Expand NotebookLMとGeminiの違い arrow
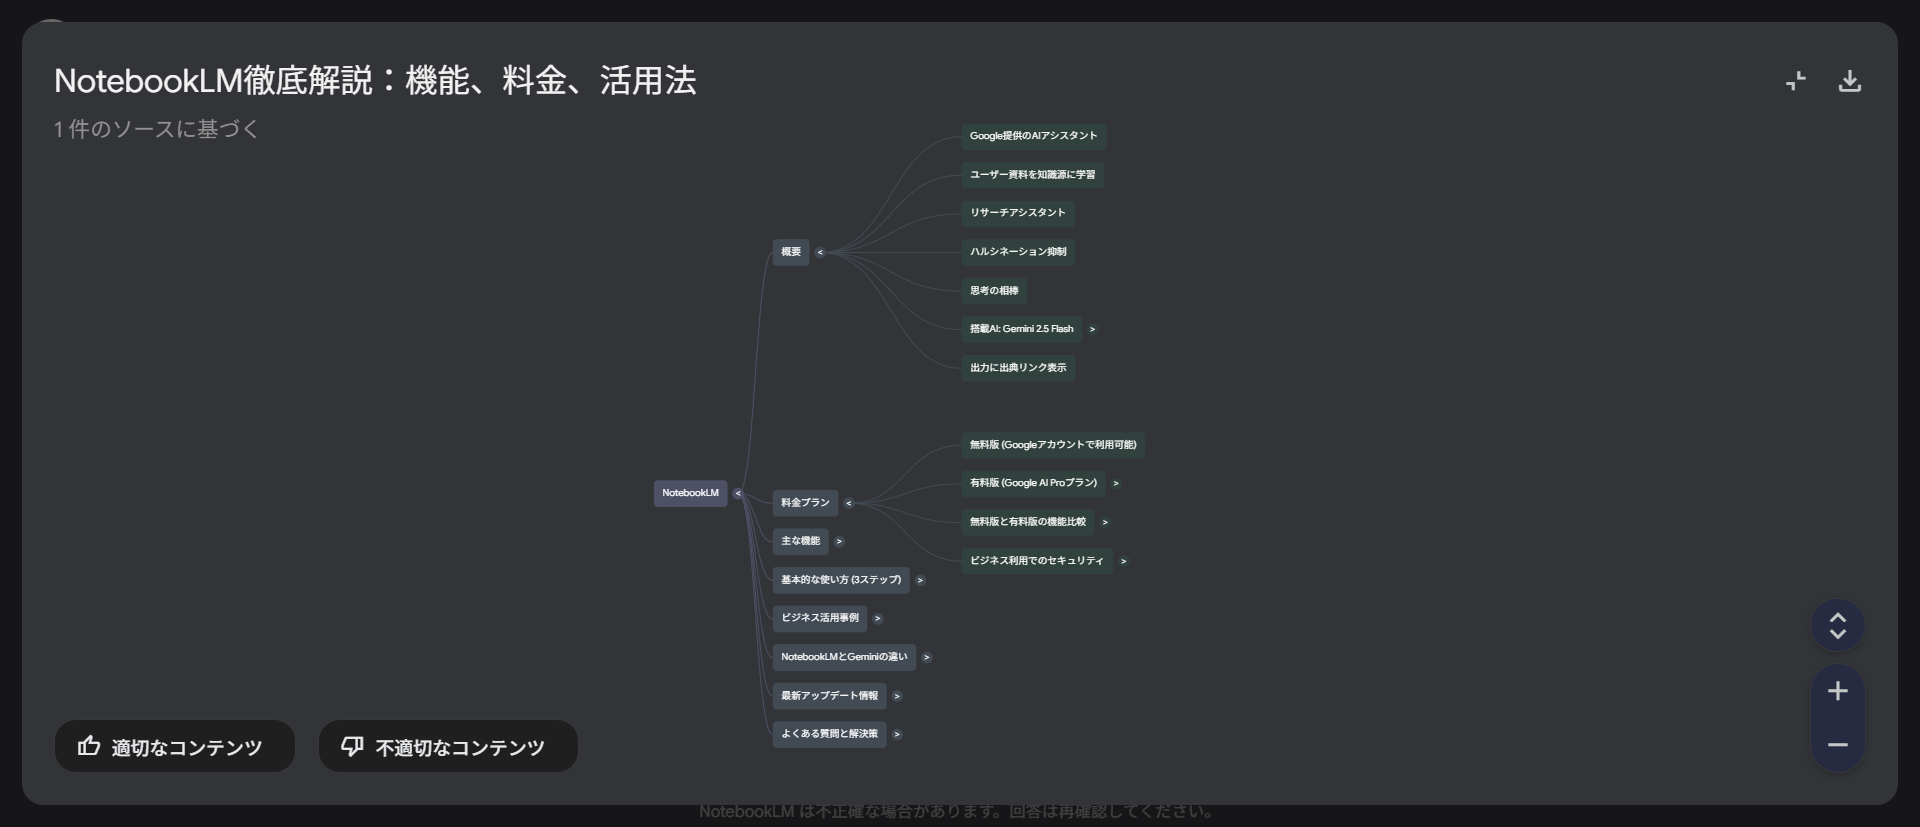This screenshot has height=827, width=1920. pos(927,657)
